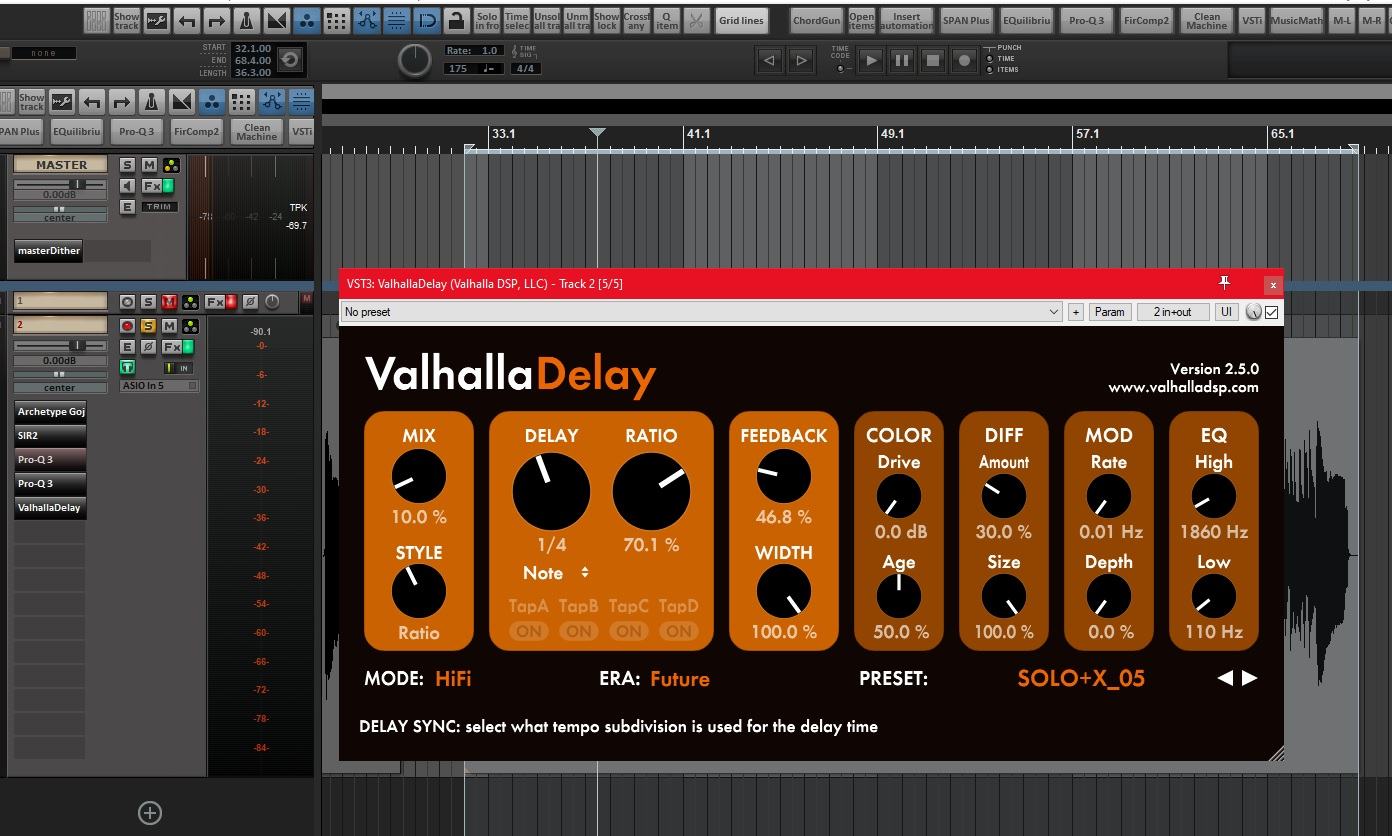Open the 4/4 time signature selector

coord(525,69)
